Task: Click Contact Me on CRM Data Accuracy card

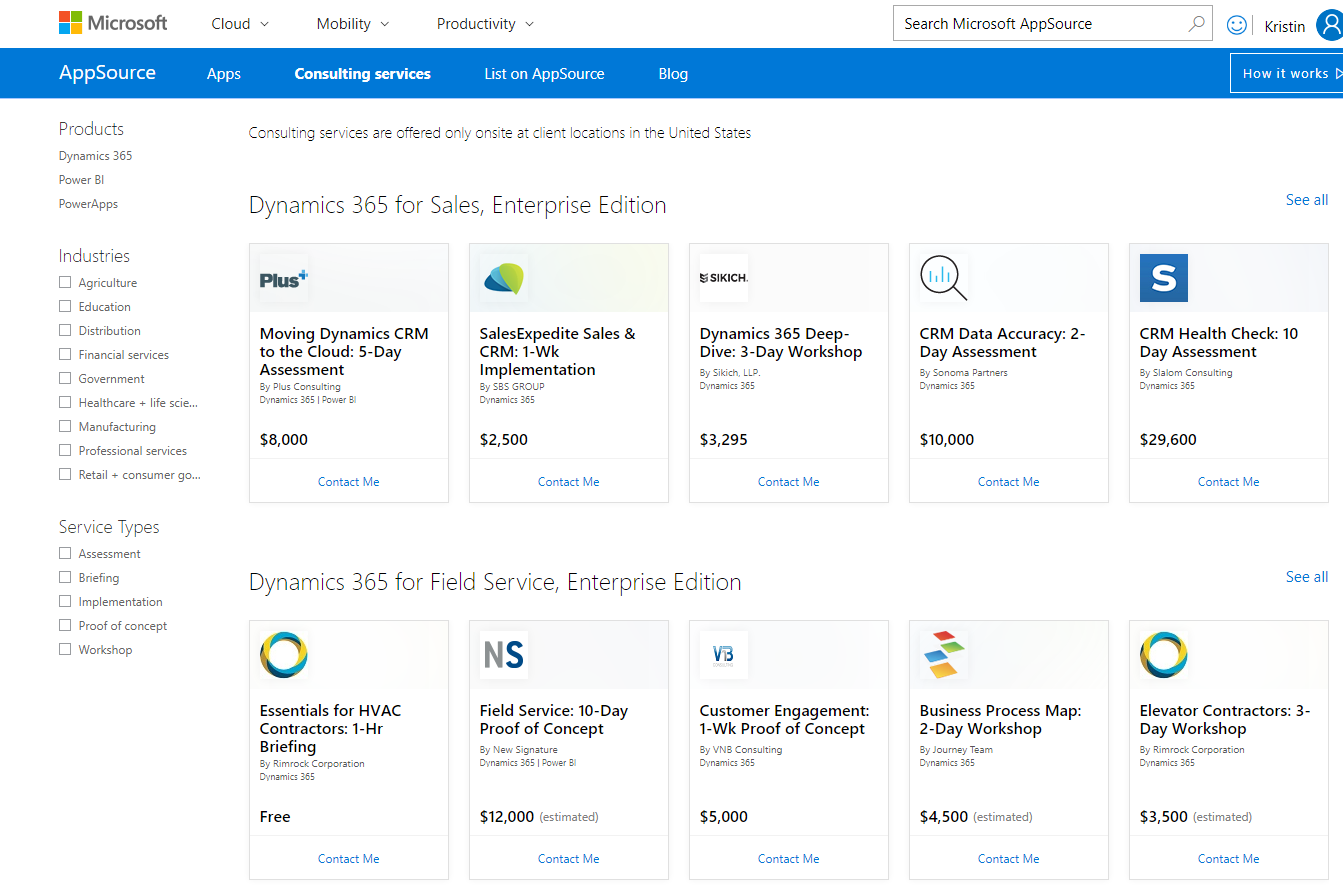Action: (x=1009, y=482)
